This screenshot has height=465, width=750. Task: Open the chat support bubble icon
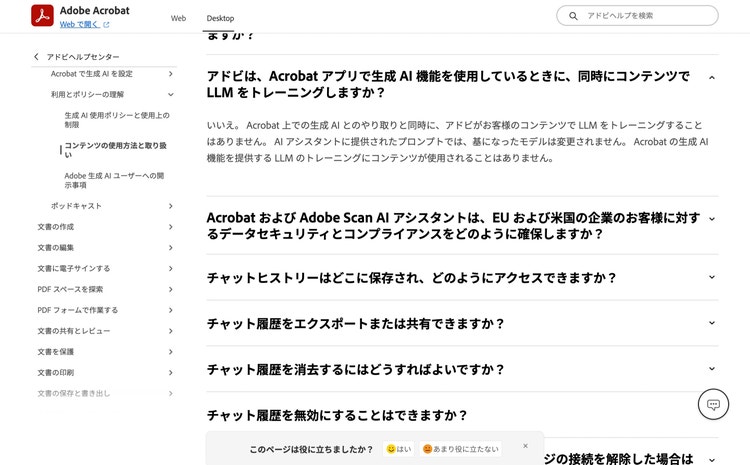[x=713, y=404]
